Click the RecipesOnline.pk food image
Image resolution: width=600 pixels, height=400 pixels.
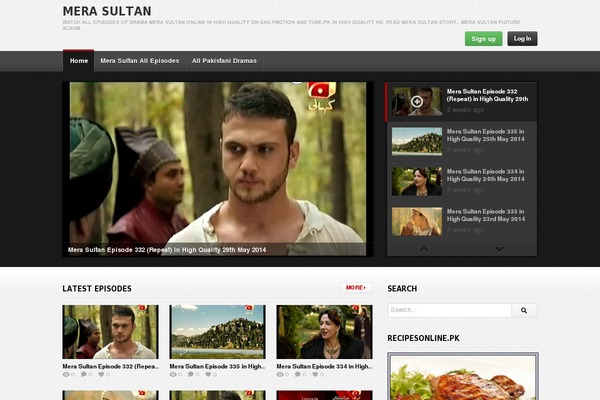[463, 377]
